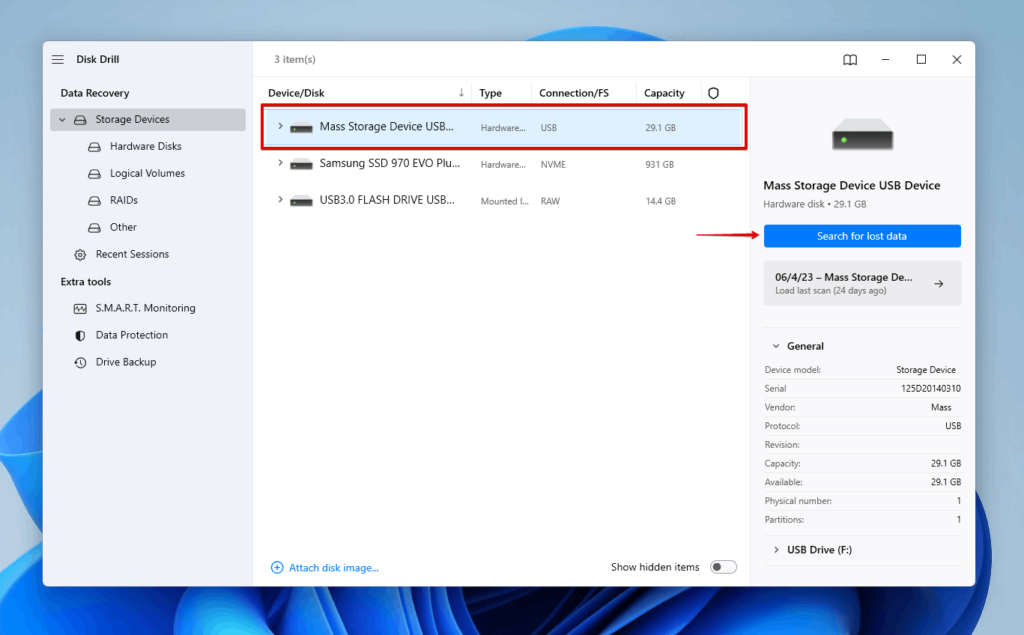
Task: Open Drive Backup tool
Action: [x=125, y=362]
